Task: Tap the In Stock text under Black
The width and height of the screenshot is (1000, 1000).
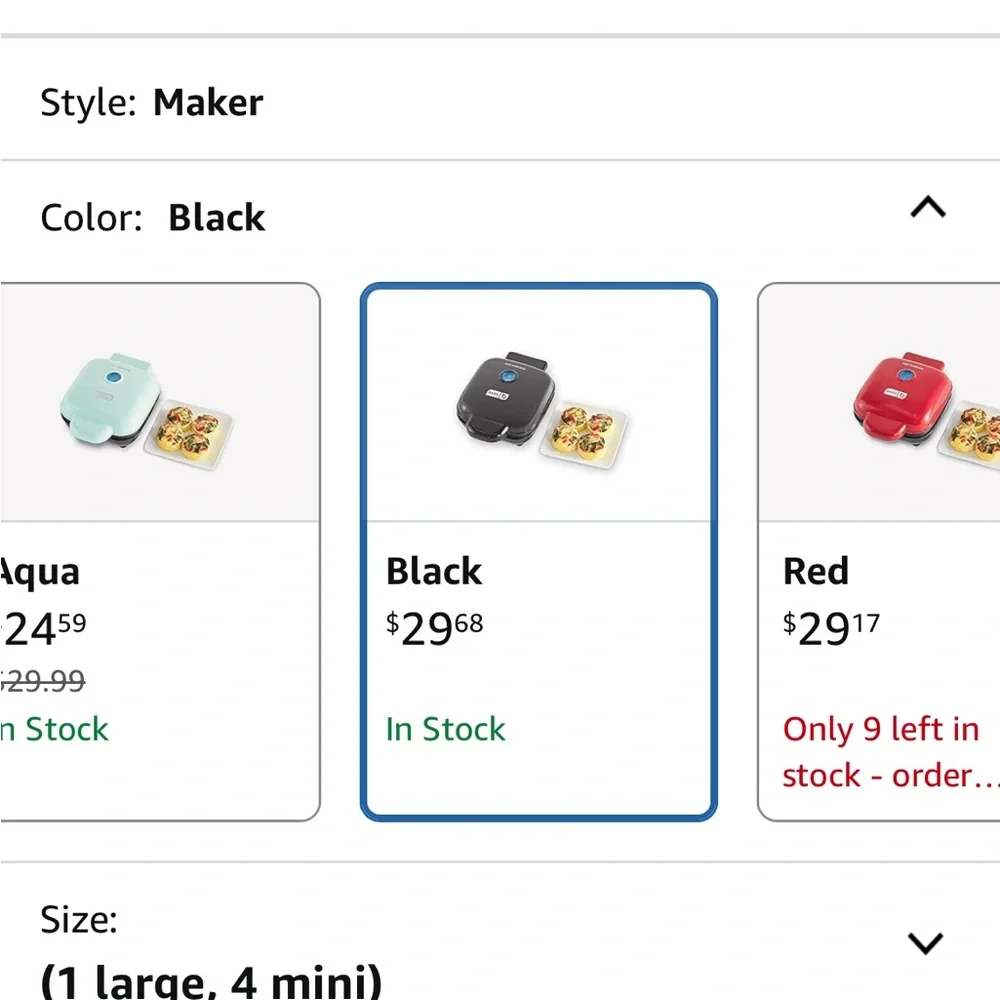Action: click(x=446, y=730)
